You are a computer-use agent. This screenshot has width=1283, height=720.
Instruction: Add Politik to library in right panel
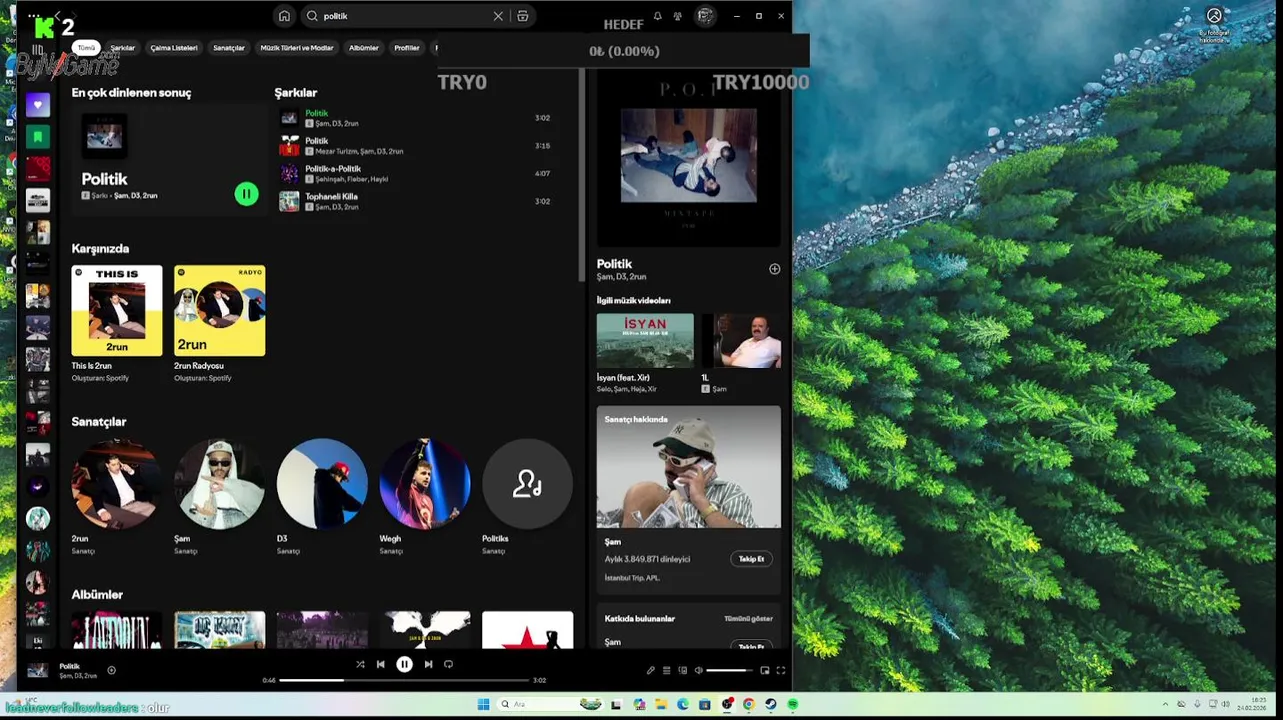(774, 269)
